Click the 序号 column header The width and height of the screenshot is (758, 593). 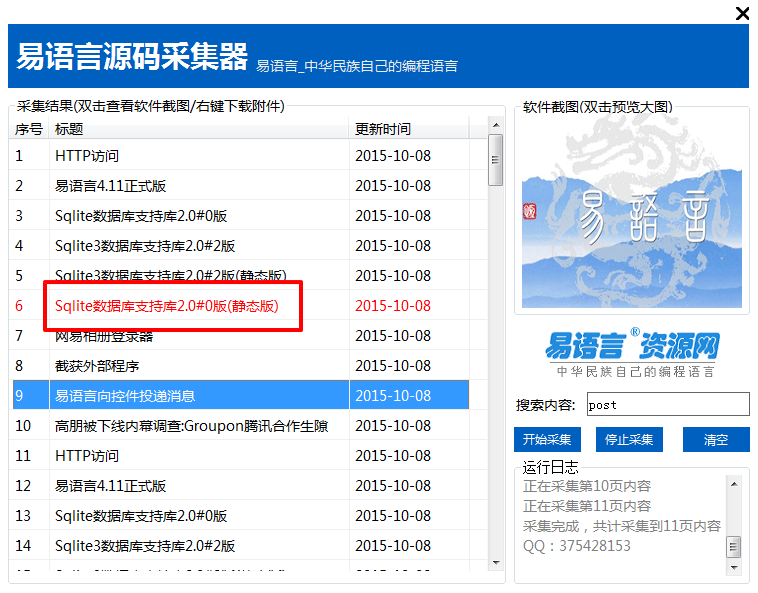[x=29, y=129]
